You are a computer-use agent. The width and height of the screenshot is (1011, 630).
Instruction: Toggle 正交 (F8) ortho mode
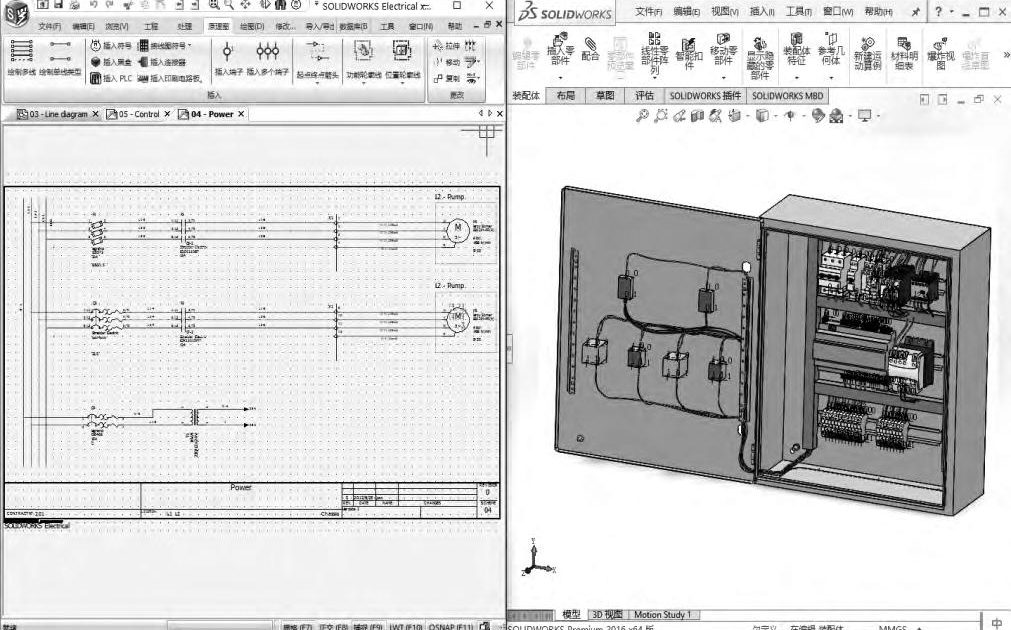pyautogui.click(x=333, y=626)
